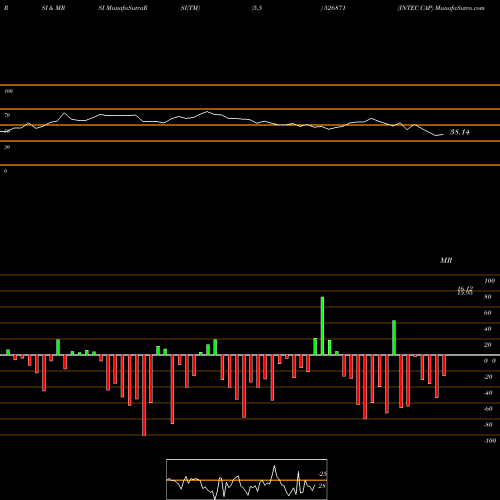Click the tallest green histogram bar

point(322,326)
